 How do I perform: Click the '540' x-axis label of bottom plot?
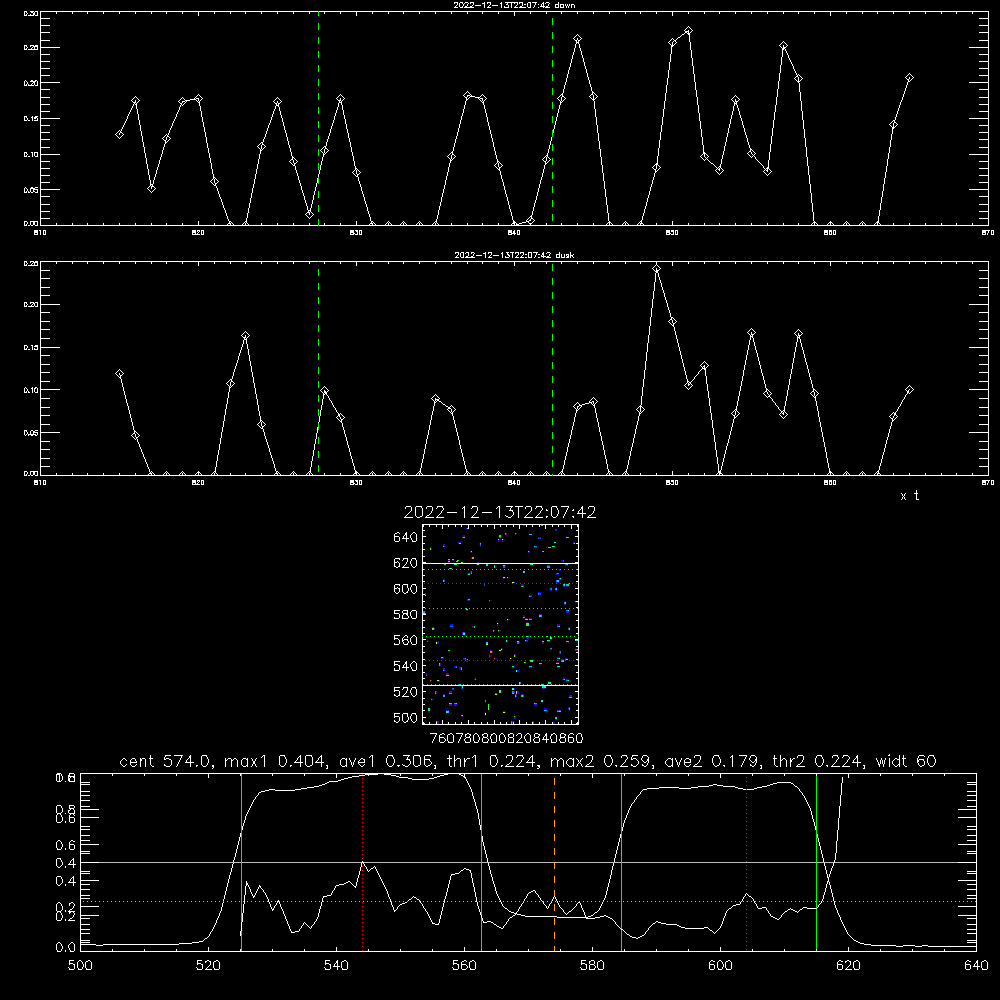(x=336, y=966)
